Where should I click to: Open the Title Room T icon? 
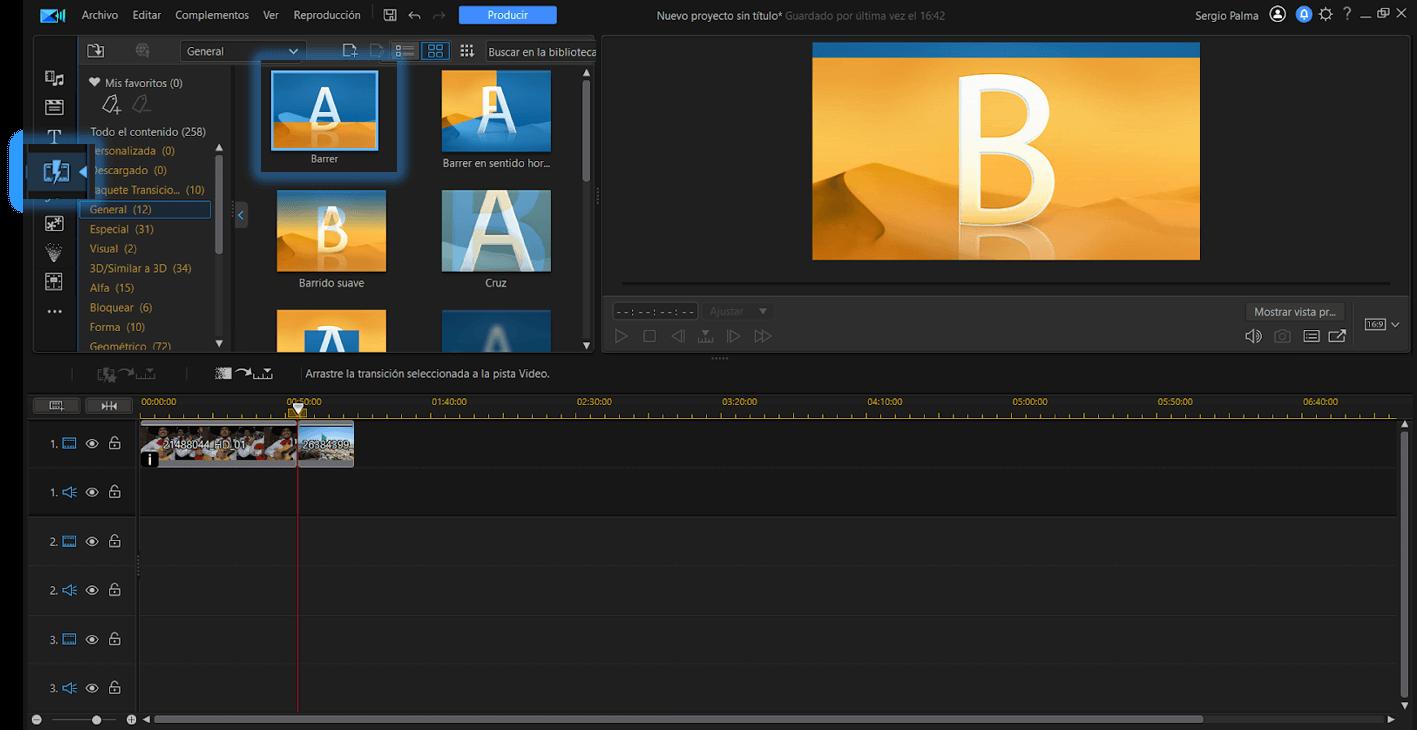(54, 136)
